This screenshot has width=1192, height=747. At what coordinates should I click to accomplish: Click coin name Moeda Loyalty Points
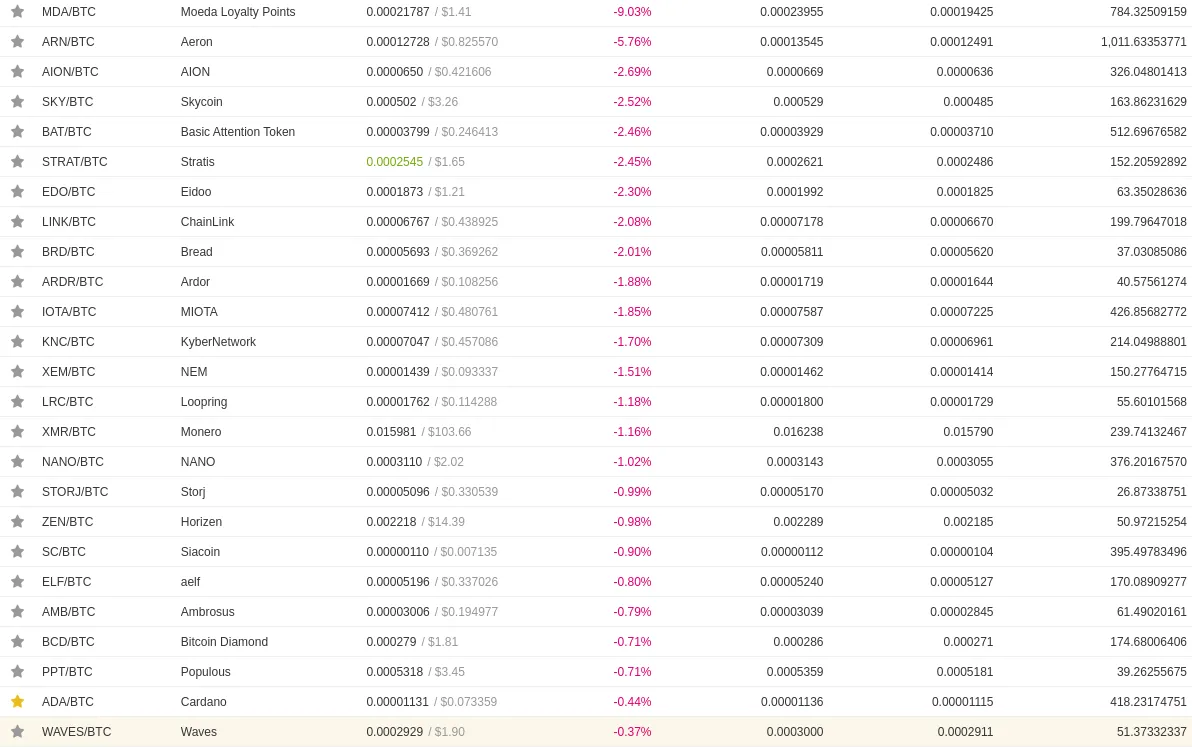point(238,11)
